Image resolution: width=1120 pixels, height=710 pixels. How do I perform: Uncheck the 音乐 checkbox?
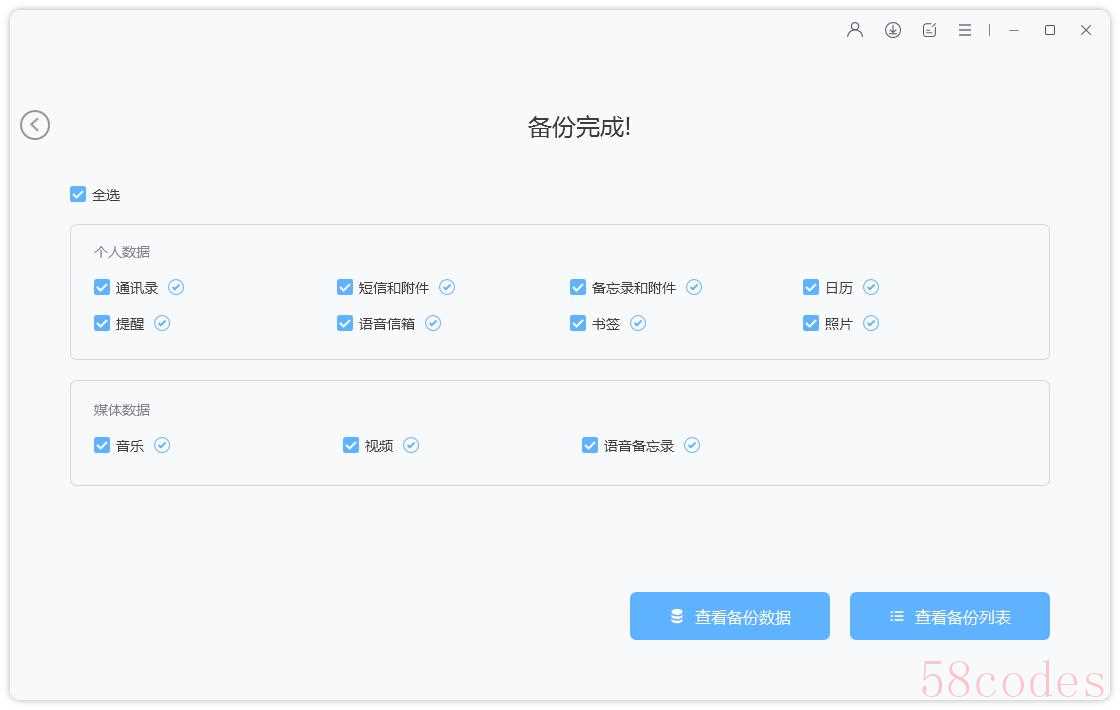101,446
